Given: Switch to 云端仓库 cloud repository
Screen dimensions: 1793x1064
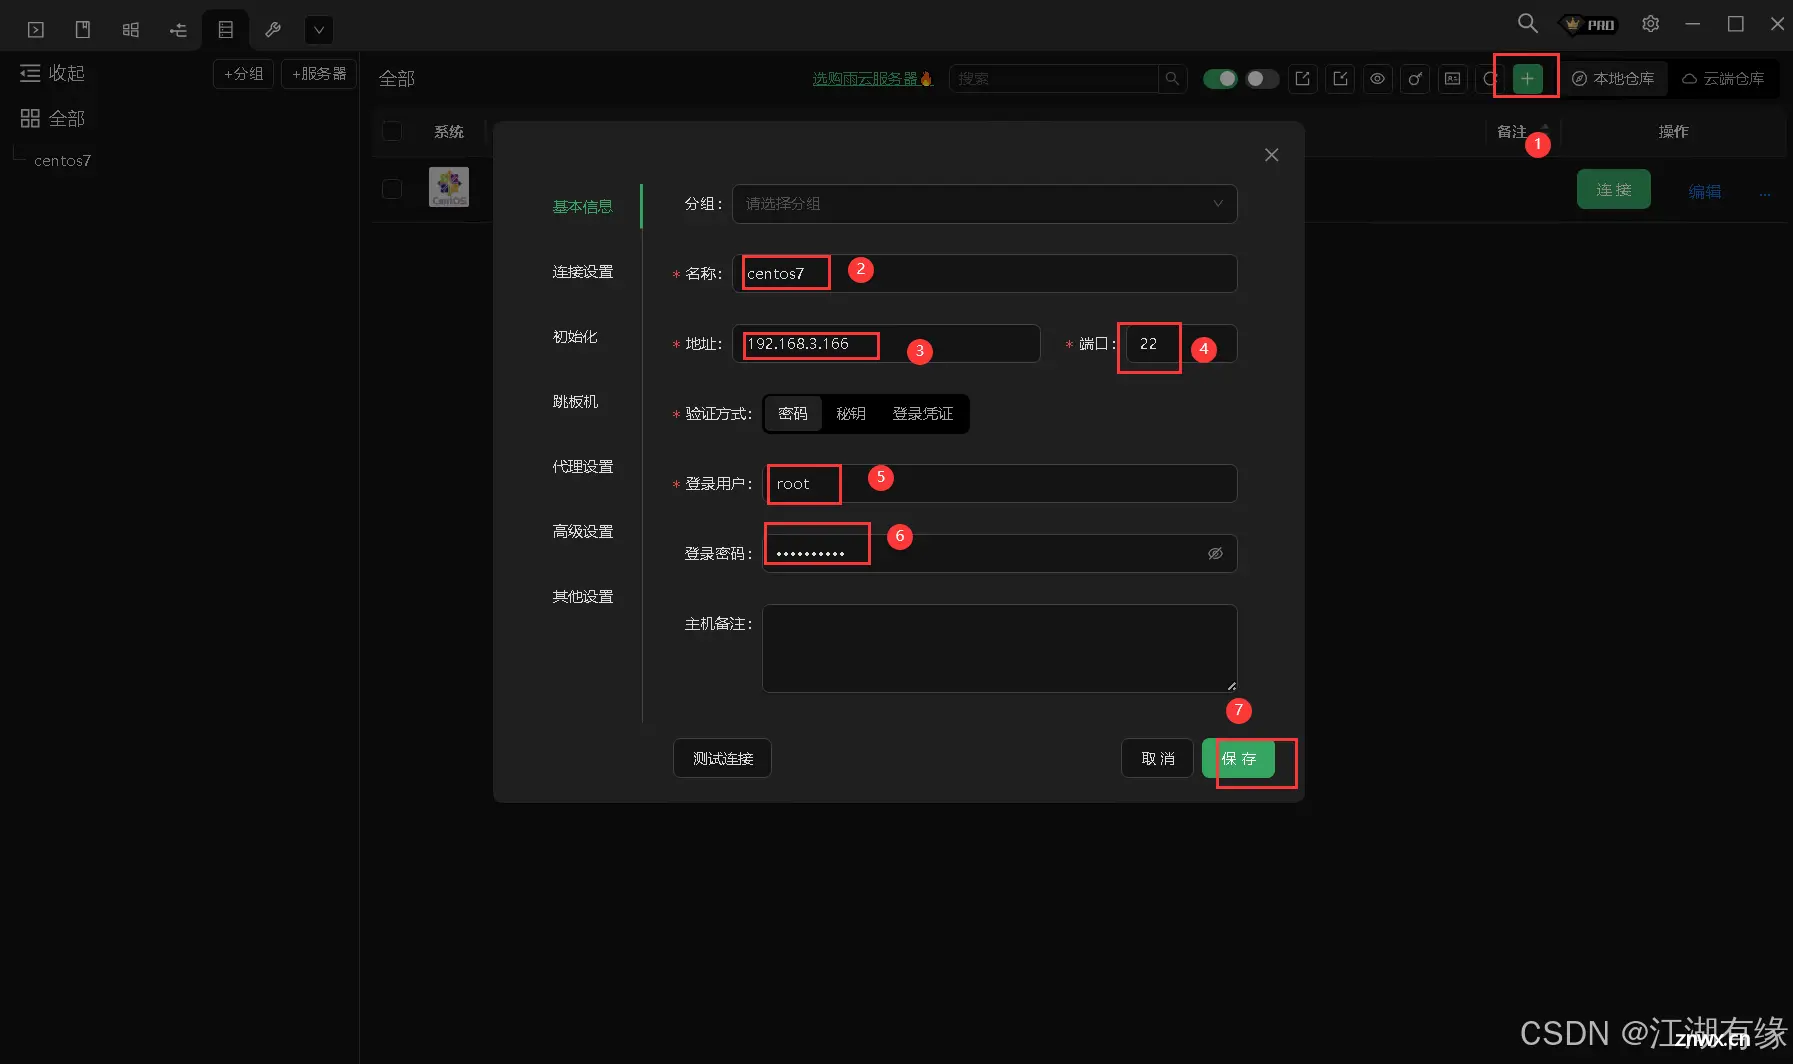Looking at the screenshot, I should coord(1723,78).
